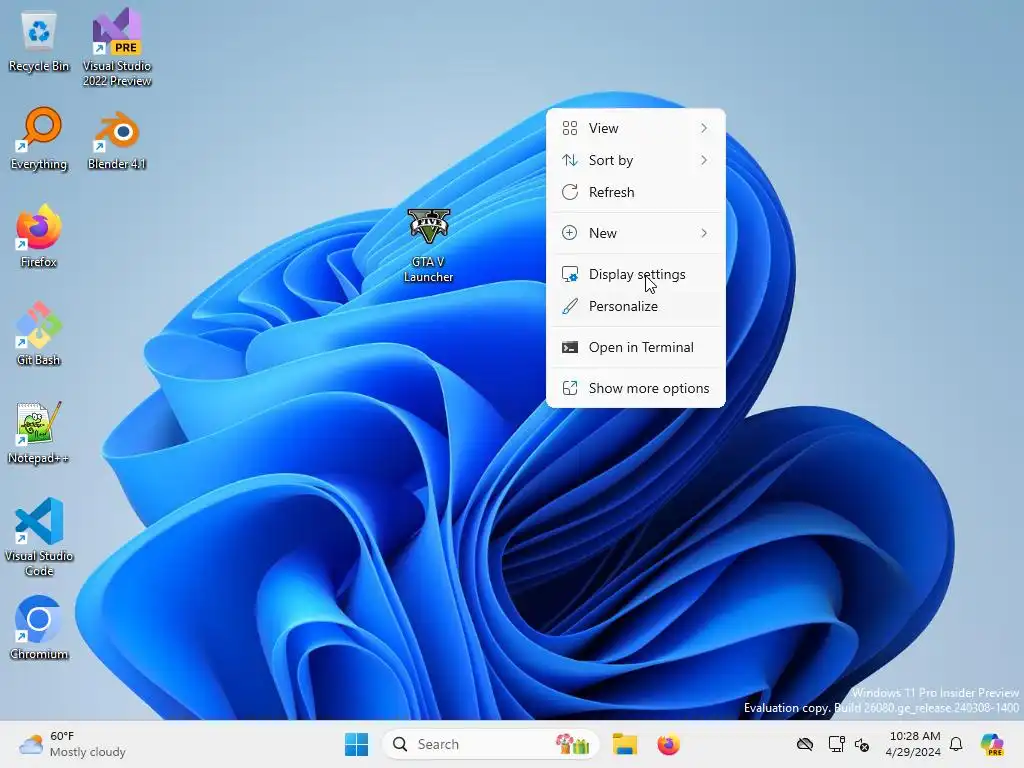Image resolution: width=1024 pixels, height=768 pixels.
Task: Select the Blender 4.1 desktop shortcut
Action: (117, 139)
